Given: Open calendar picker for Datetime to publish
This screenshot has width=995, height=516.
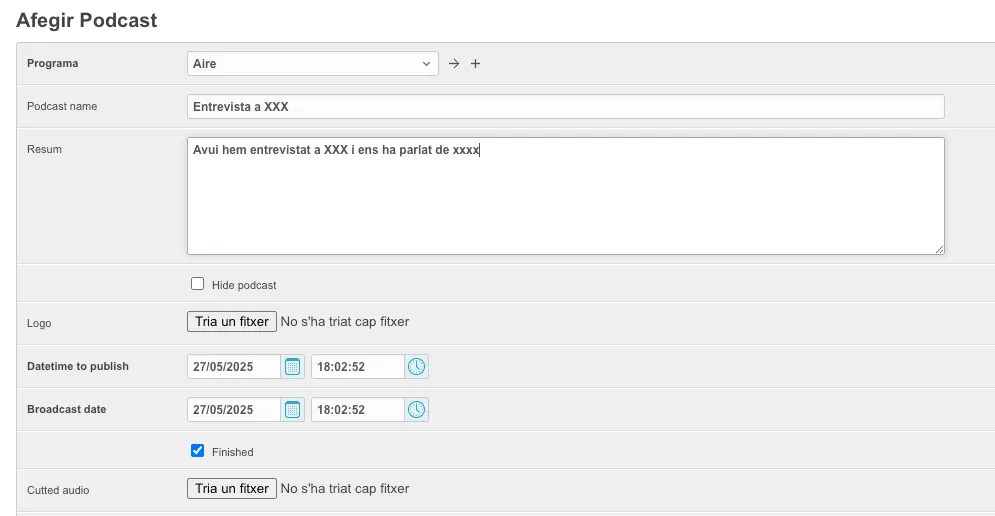Looking at the screenshot, I should click(x=293, y=367).
